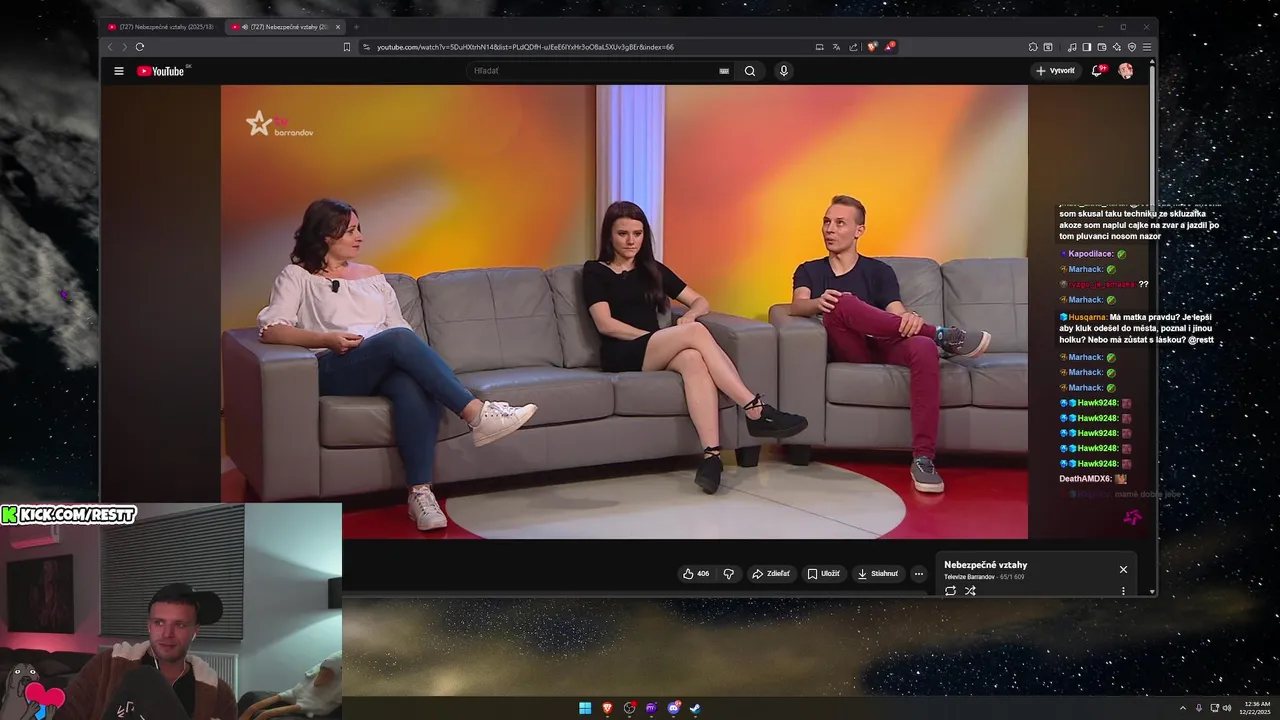Click the browser page vertical scrollbar

[x=1153, y=325]
